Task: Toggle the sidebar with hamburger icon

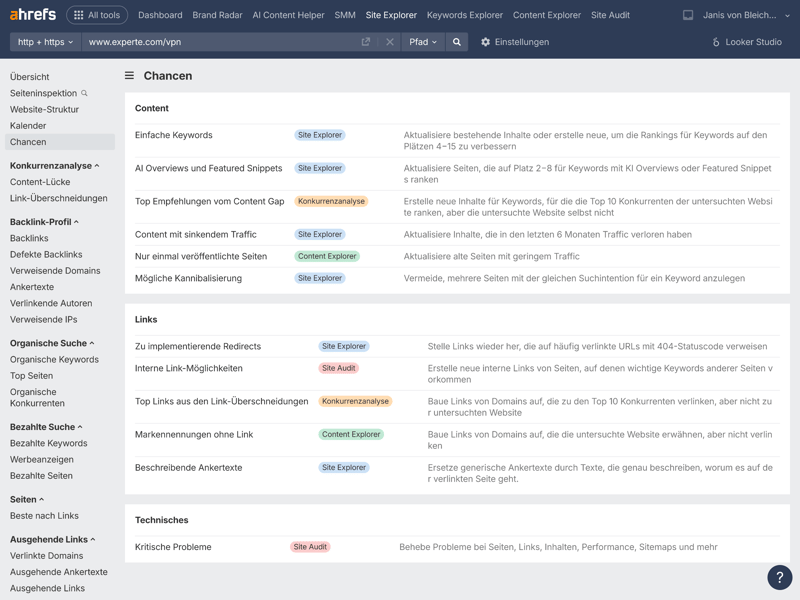Action: click(129, 76)
